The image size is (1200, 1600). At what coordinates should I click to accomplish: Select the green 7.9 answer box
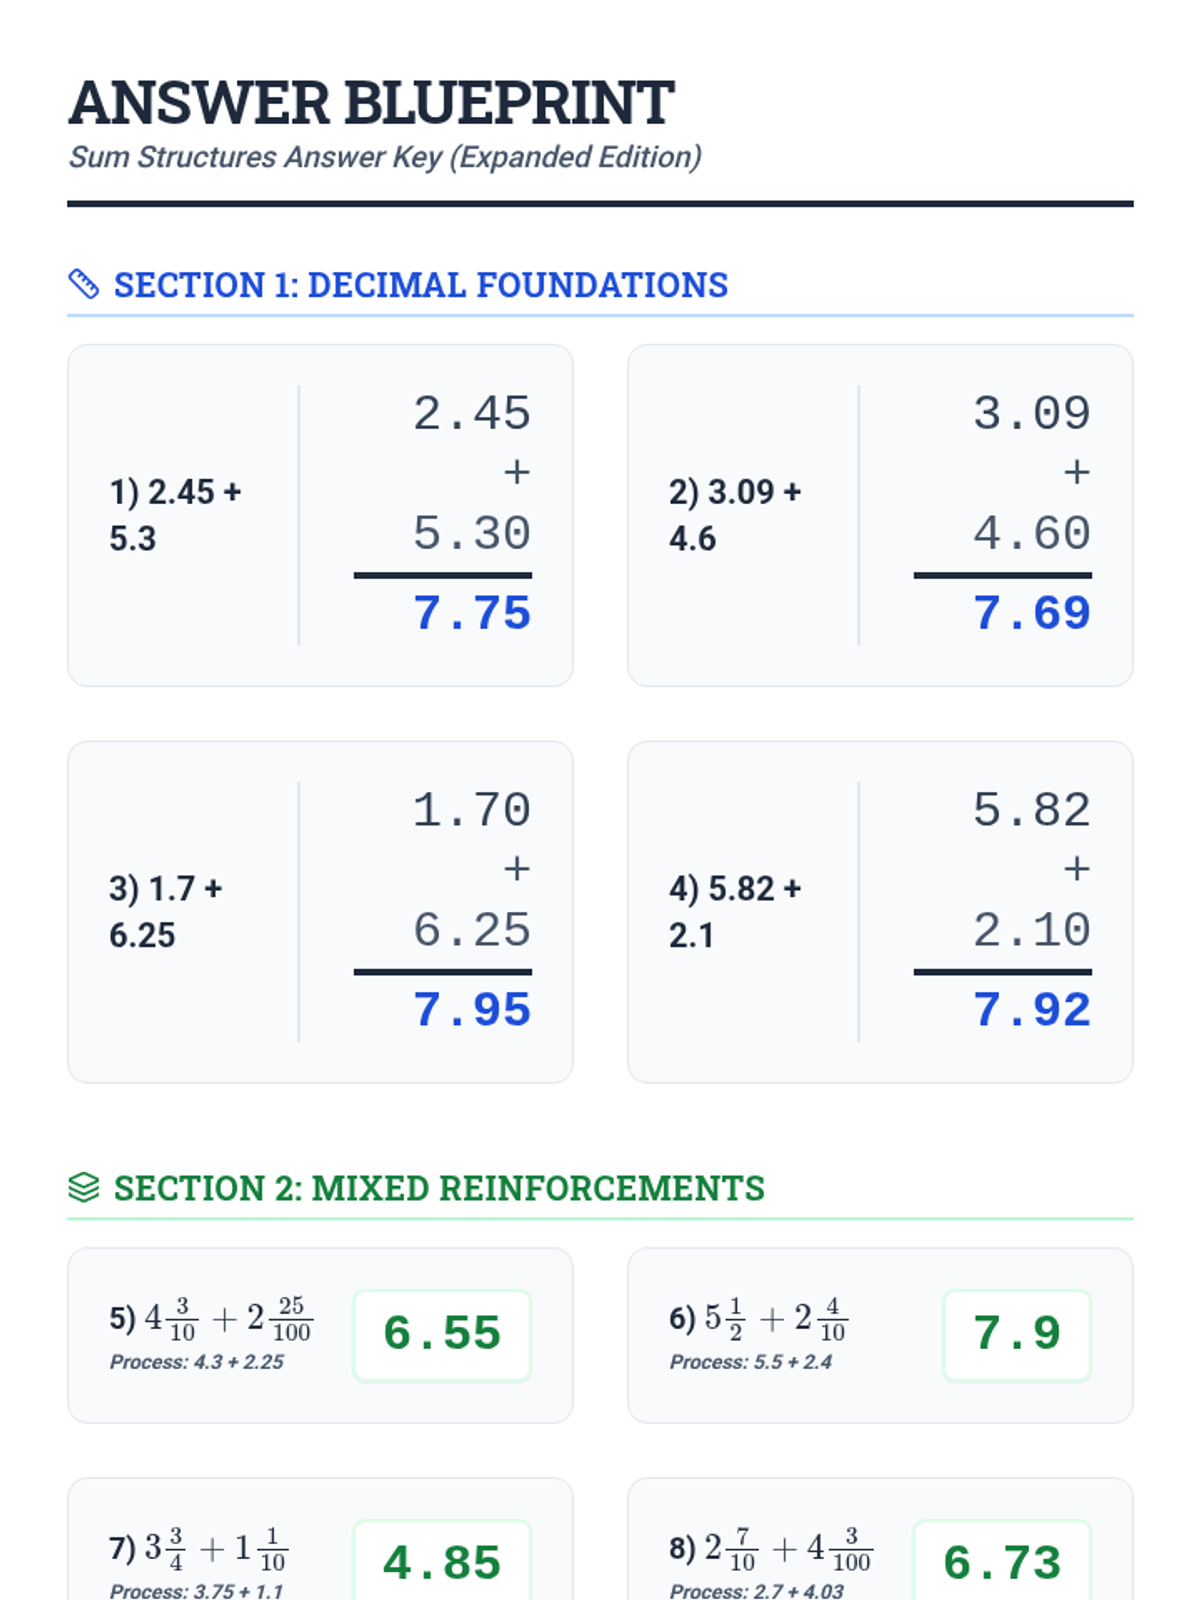pos(1016,1334)
